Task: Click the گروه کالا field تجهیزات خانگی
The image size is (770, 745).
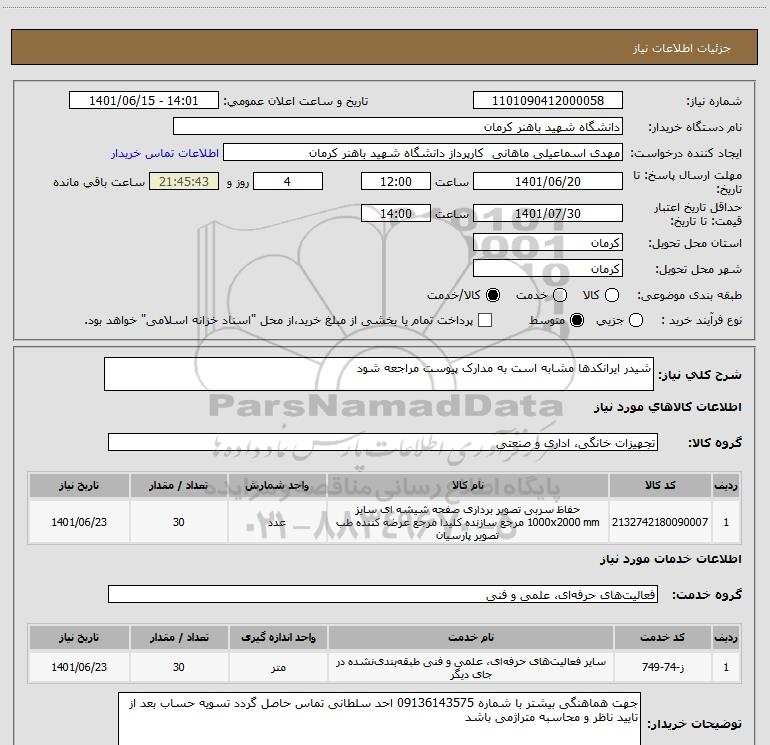Action: [383, 442]
